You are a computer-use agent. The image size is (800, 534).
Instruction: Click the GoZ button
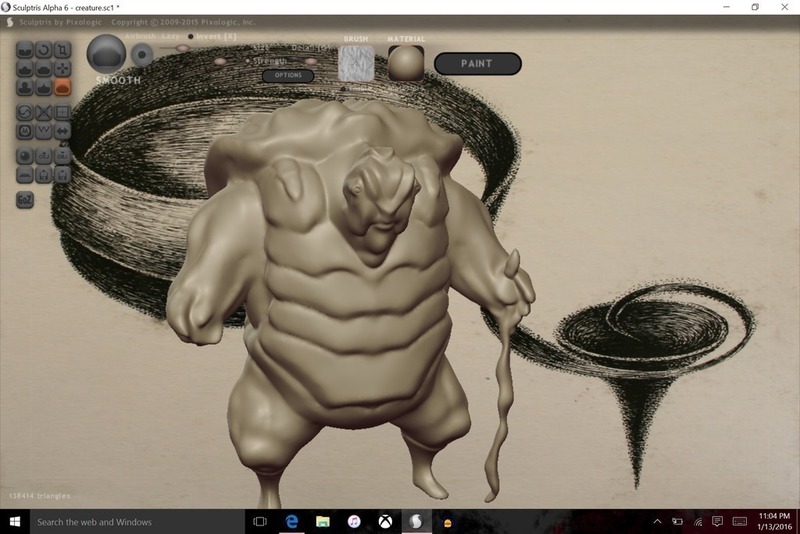pyautogui.click(x=25, y=200)
